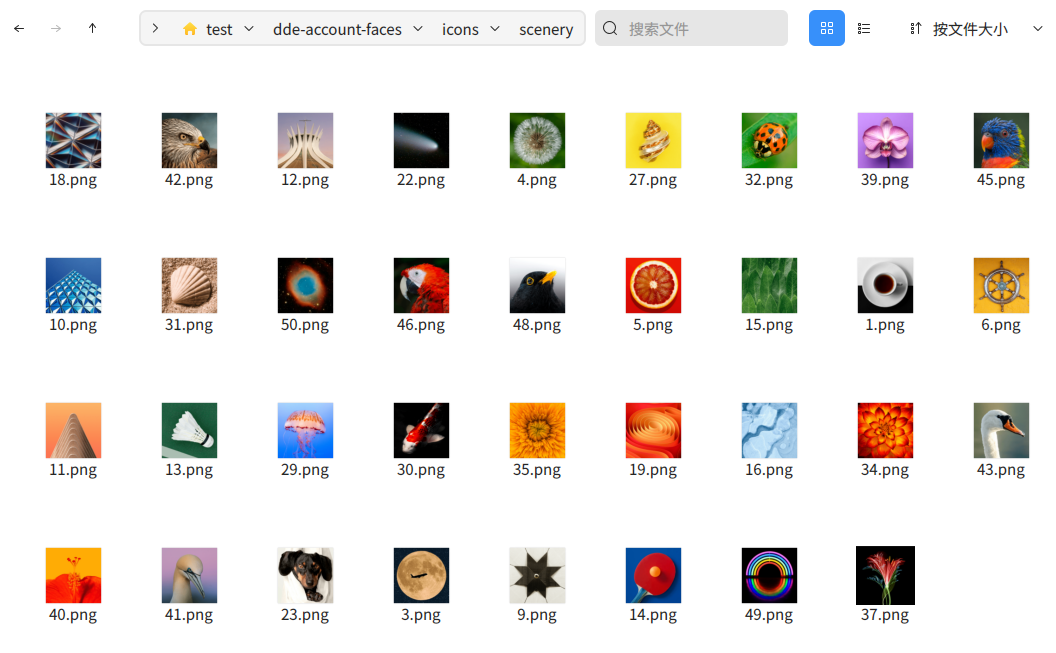This screenshot has height=653, width=1056.
Task: Go forward with the right arrow
Action: tap(56, 28)
